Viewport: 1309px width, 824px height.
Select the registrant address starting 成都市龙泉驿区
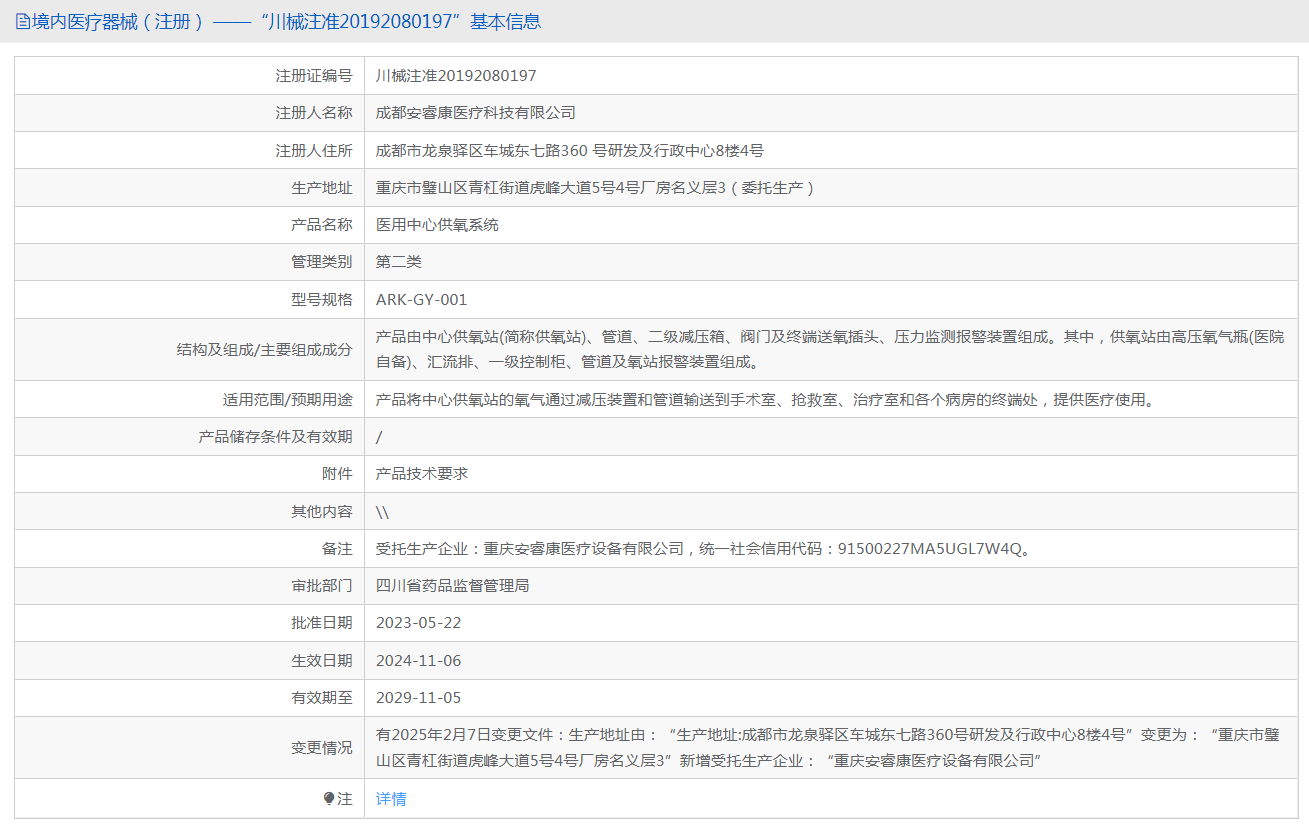[570, 151]
